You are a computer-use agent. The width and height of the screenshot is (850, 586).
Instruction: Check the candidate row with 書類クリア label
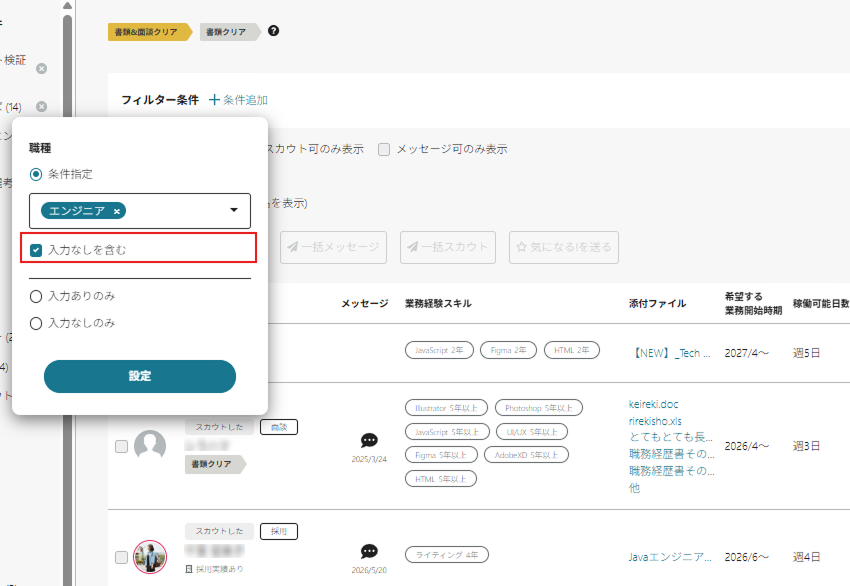[x=121, y=446]
